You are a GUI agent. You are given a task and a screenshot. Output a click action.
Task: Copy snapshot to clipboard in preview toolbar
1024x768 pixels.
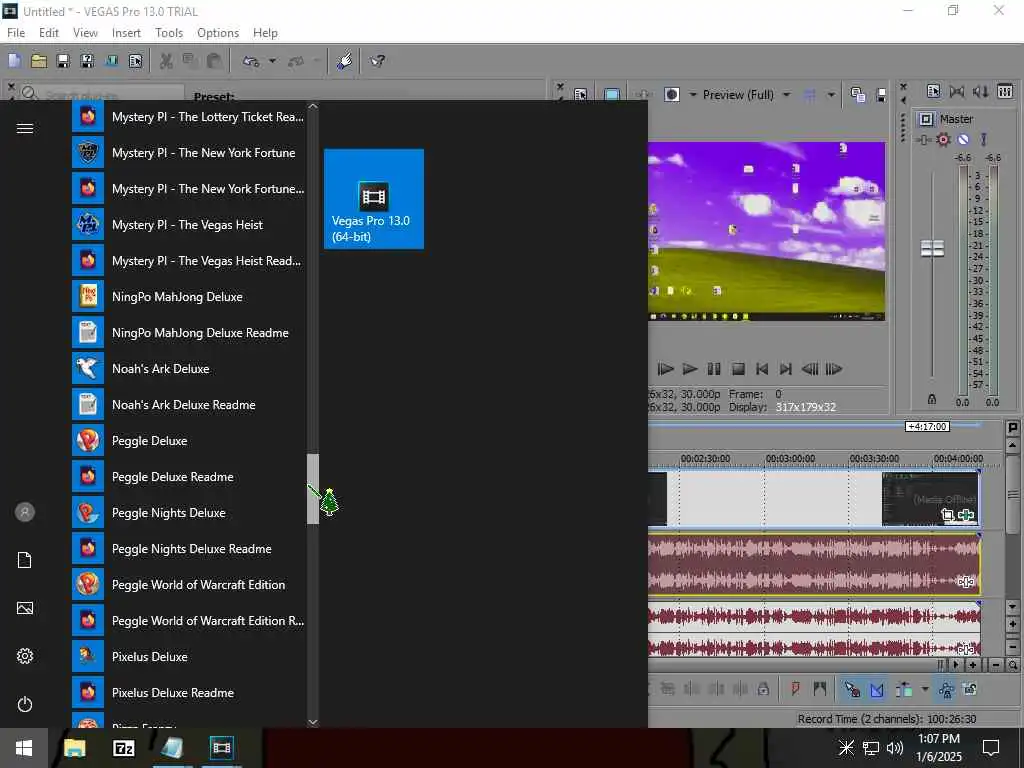pyautogui.click(x=858, y=95)
